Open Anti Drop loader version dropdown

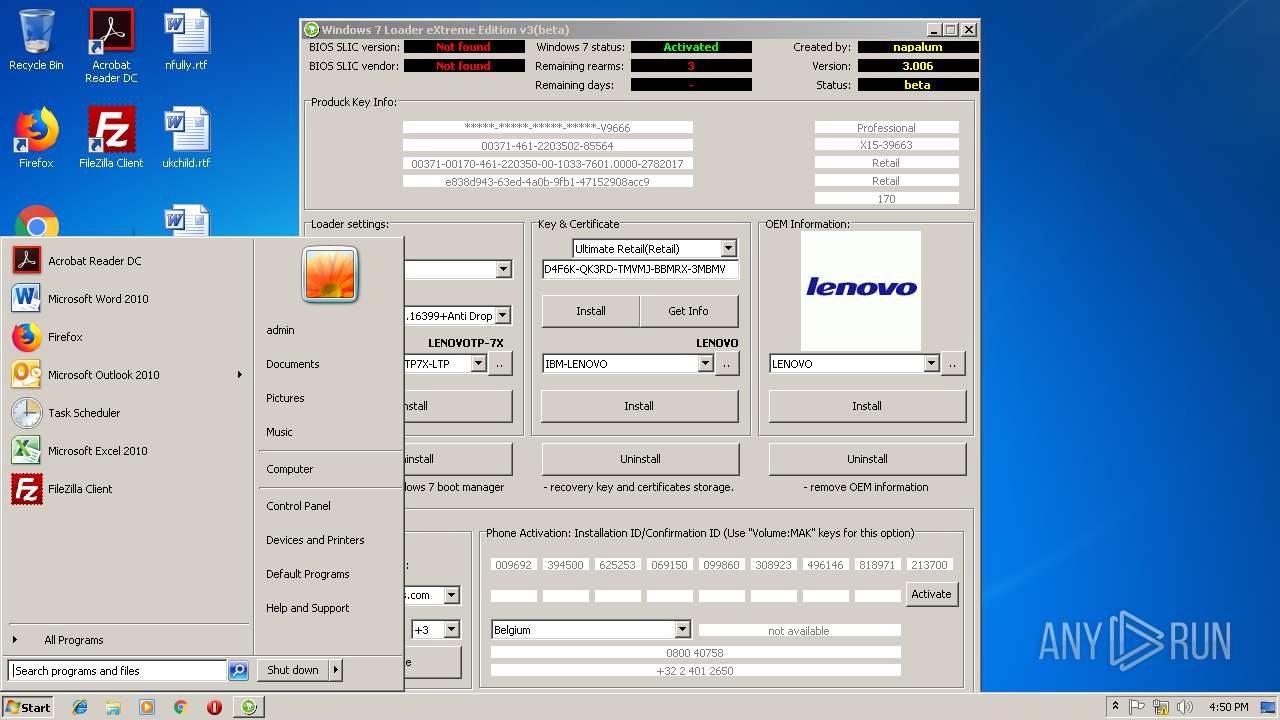503,316
